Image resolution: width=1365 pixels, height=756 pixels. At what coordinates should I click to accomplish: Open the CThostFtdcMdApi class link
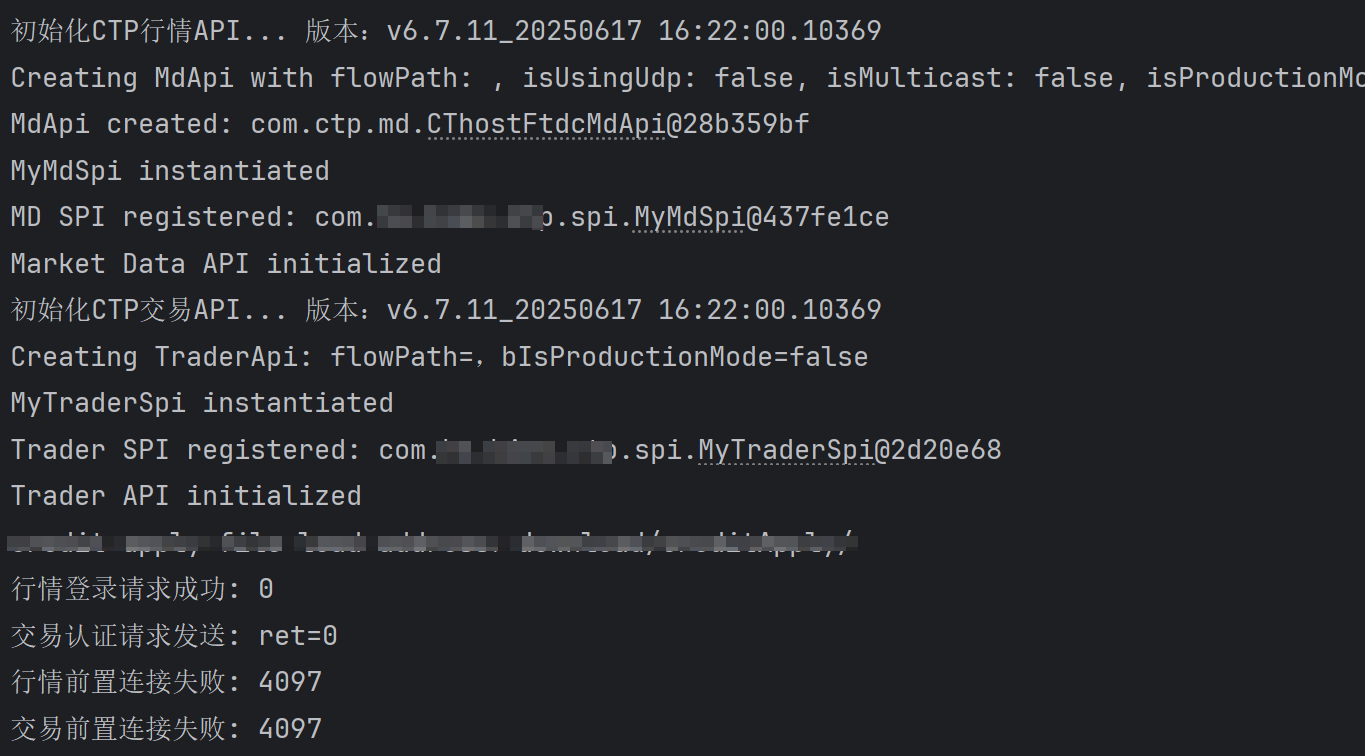pyautogui.click(x=546, y=124)
